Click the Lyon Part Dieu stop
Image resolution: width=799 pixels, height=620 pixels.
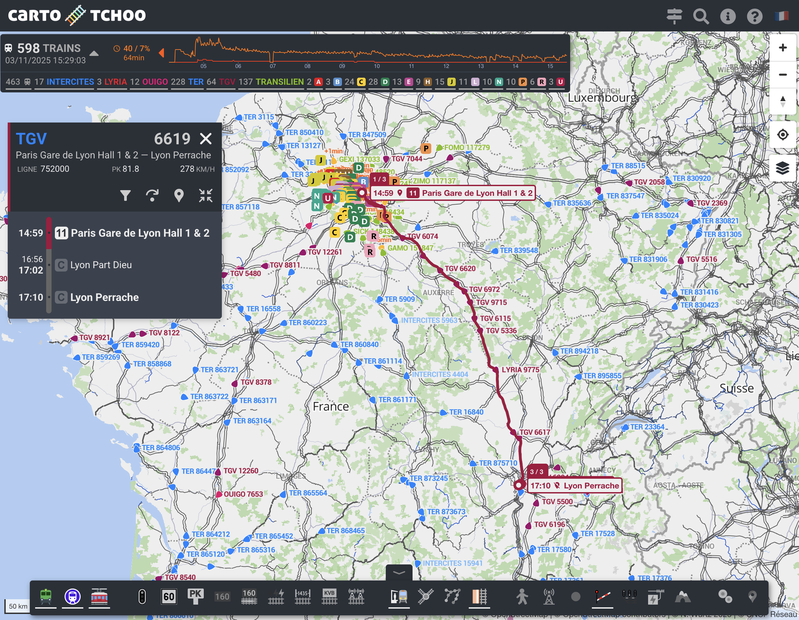101,265
